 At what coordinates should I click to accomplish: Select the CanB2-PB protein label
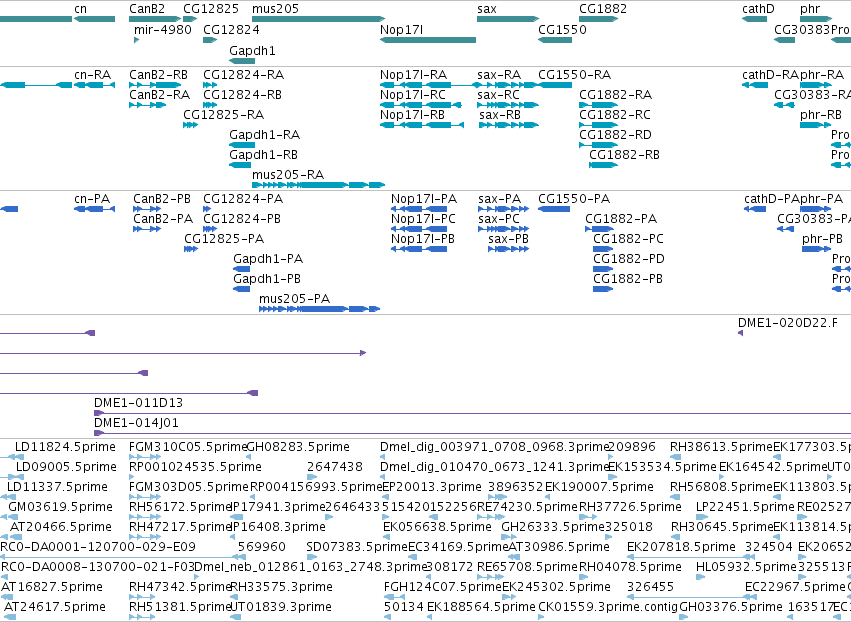[x=162, y=199]
